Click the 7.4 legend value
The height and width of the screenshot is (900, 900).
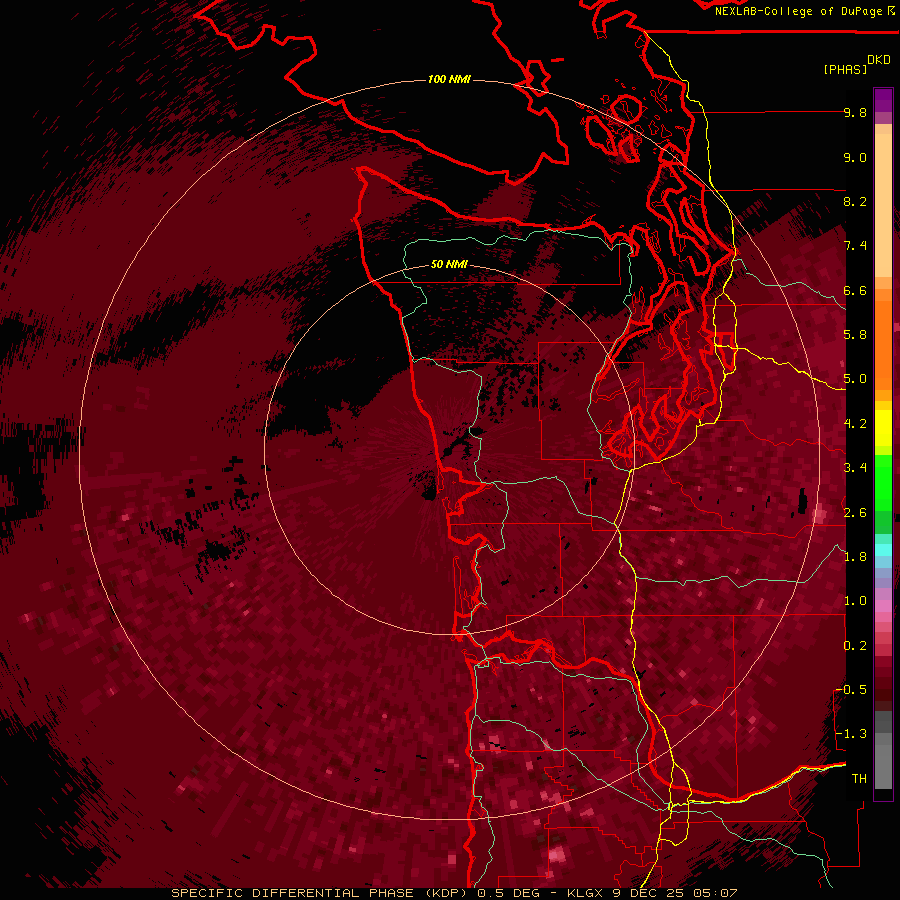click(x=855, y=246)
